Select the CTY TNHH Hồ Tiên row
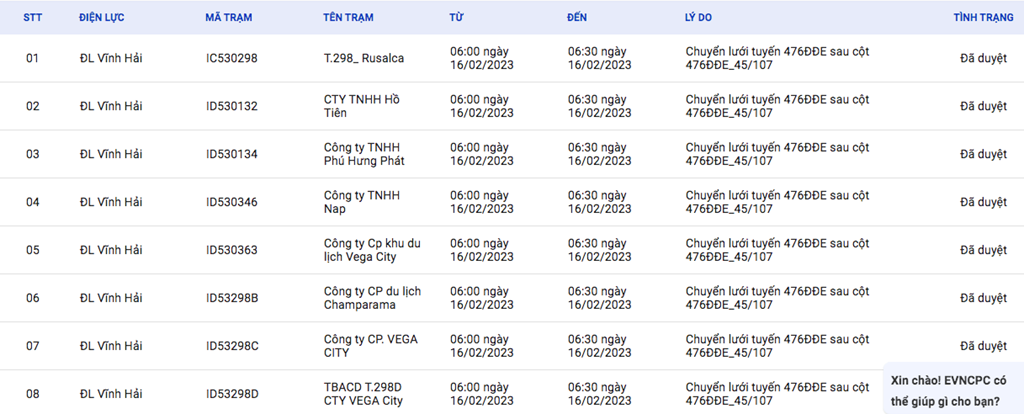 point(512,106)
